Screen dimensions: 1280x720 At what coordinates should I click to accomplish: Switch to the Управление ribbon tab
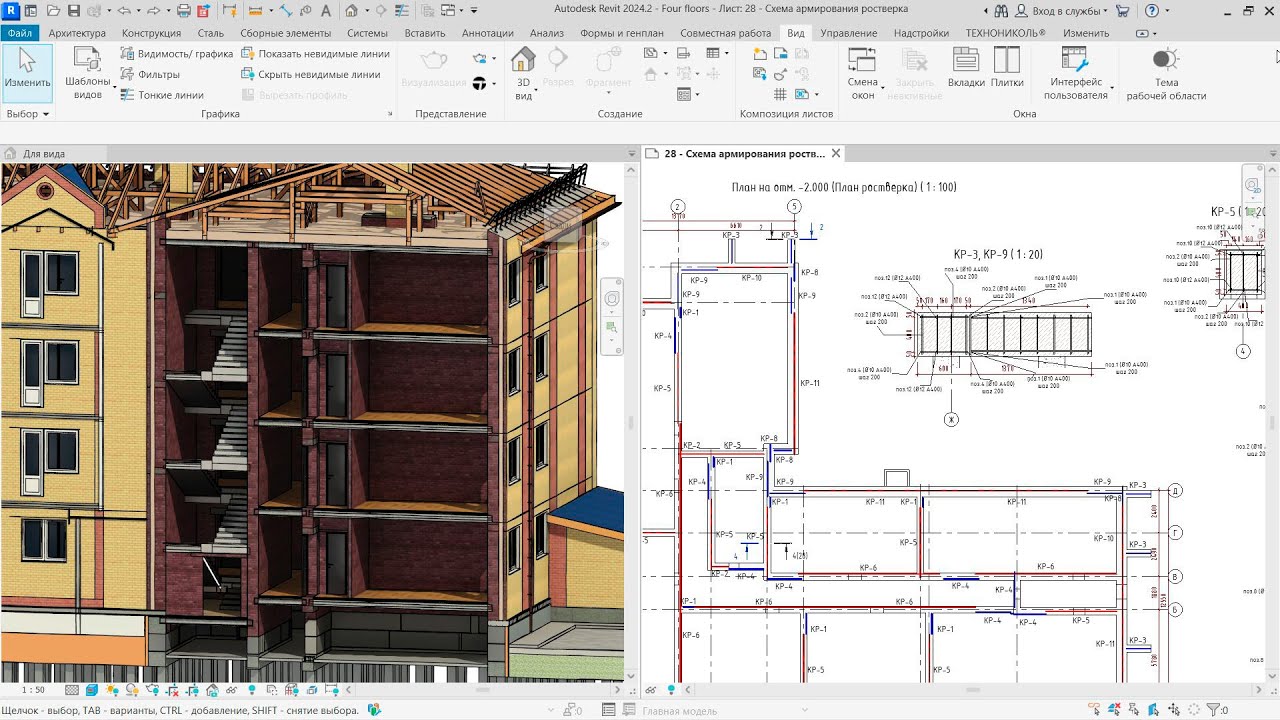[x=848, y=33]
